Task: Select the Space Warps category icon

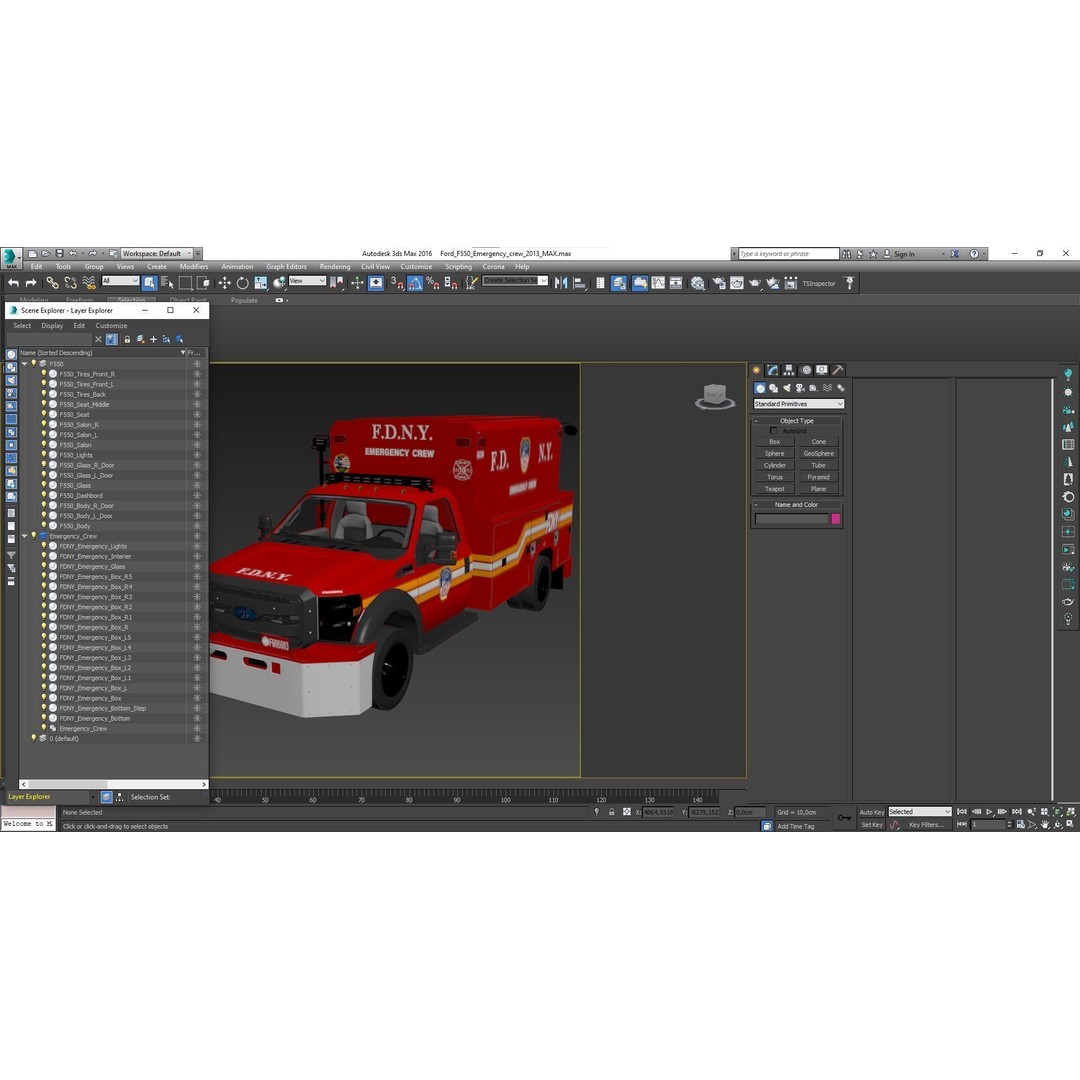Action: 827,388
